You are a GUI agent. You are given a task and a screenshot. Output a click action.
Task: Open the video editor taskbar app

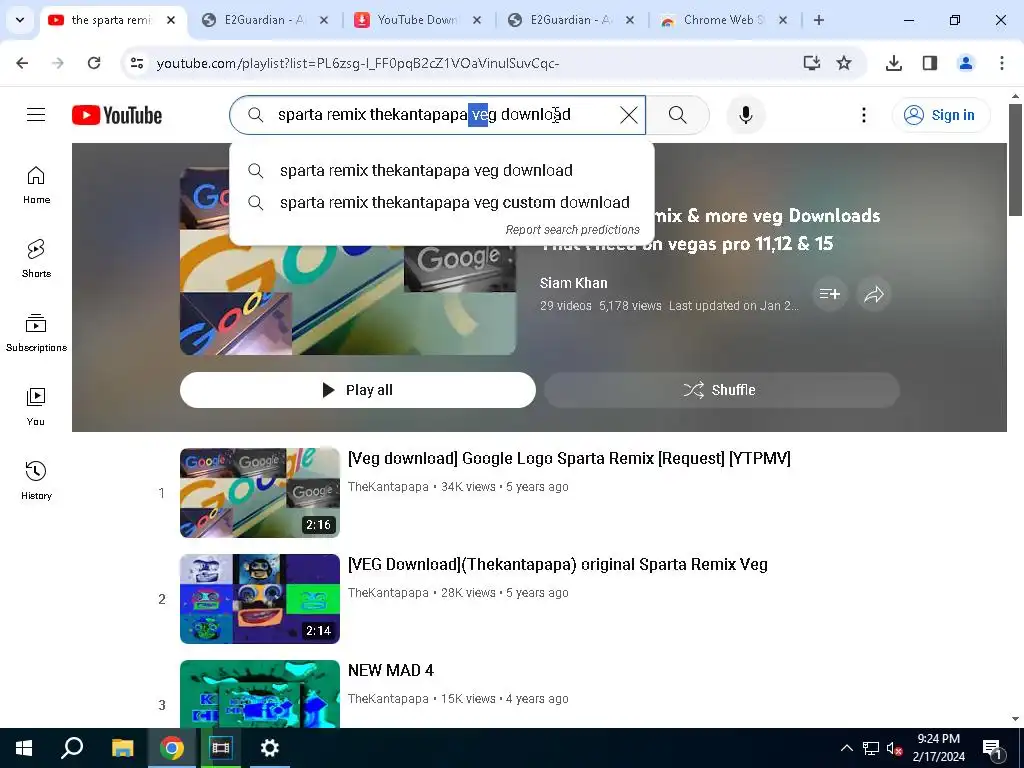click(221, 748)
